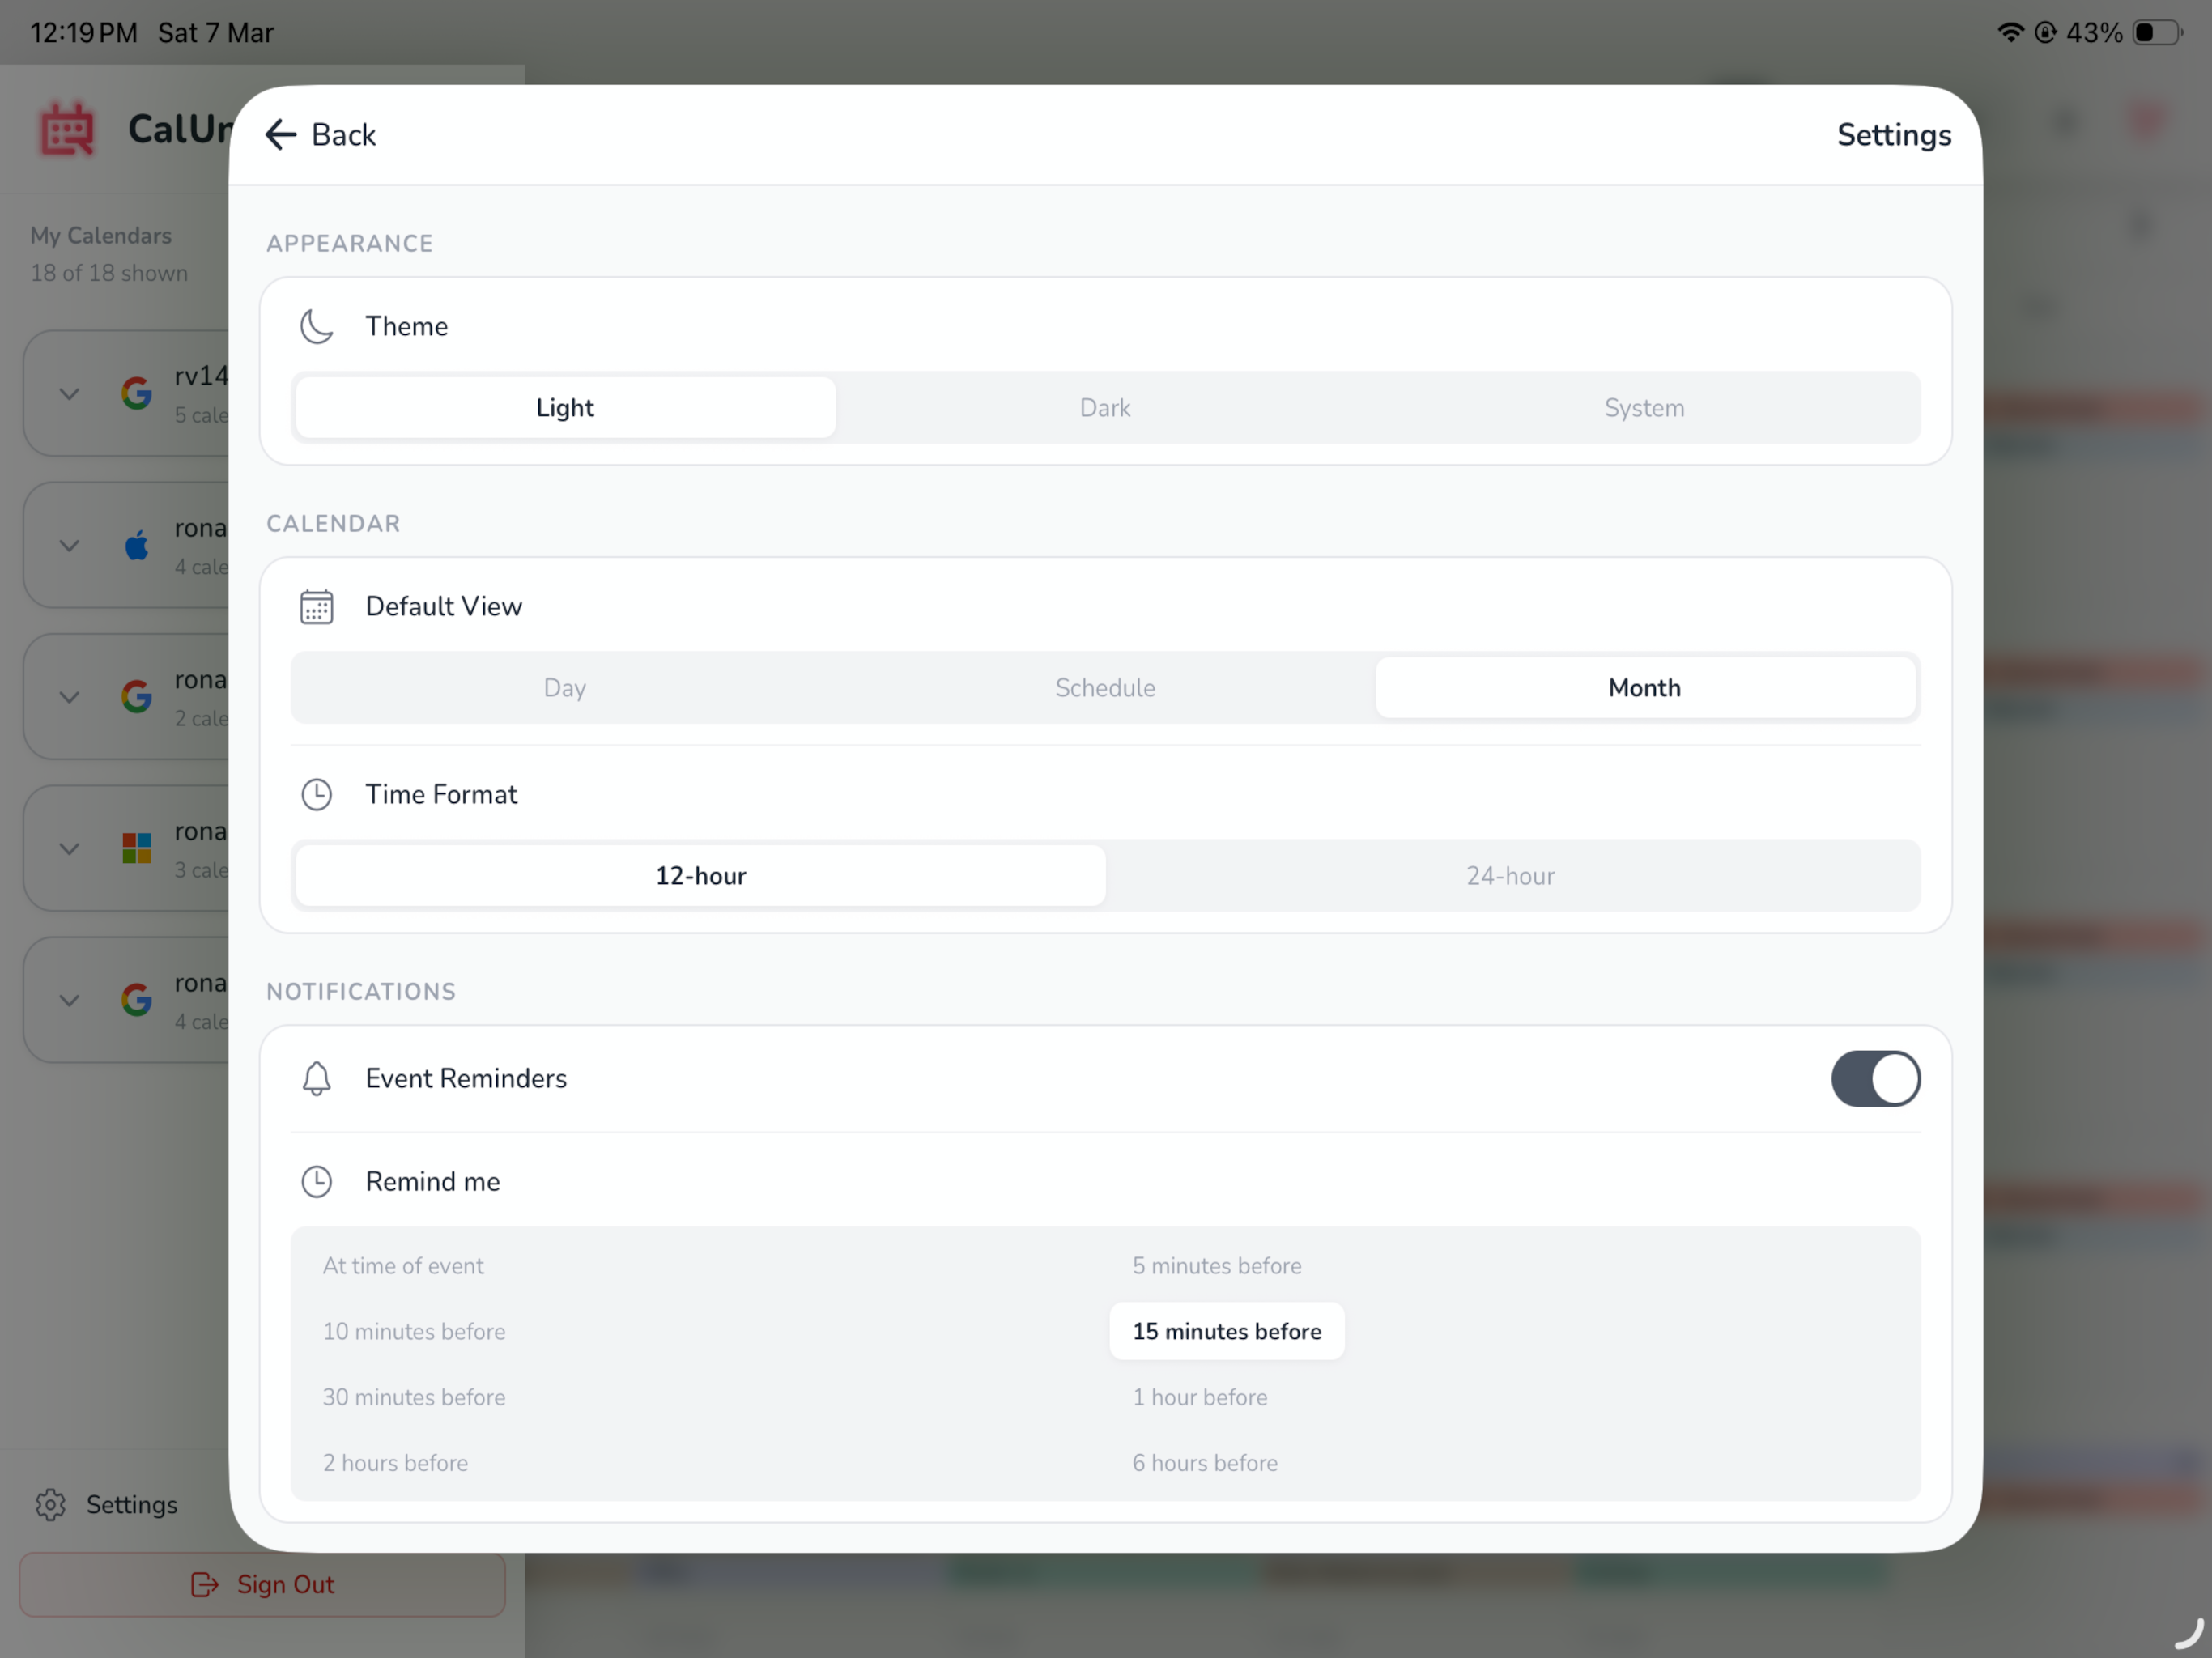Choose '30 minutes before' reminder
This screenshot has height=1658, width=2212.
pyautogui.click(x=414, y=1398)
